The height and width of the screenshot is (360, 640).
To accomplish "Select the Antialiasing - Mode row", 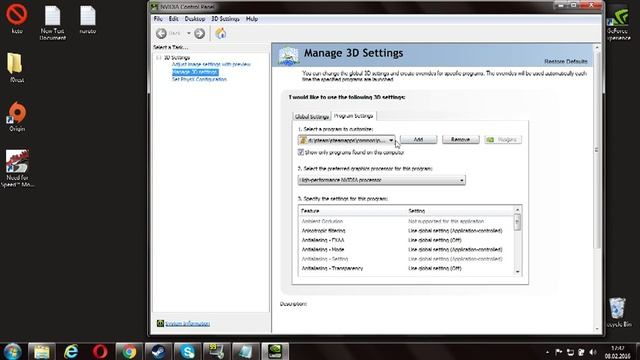I will coord(406,249).
